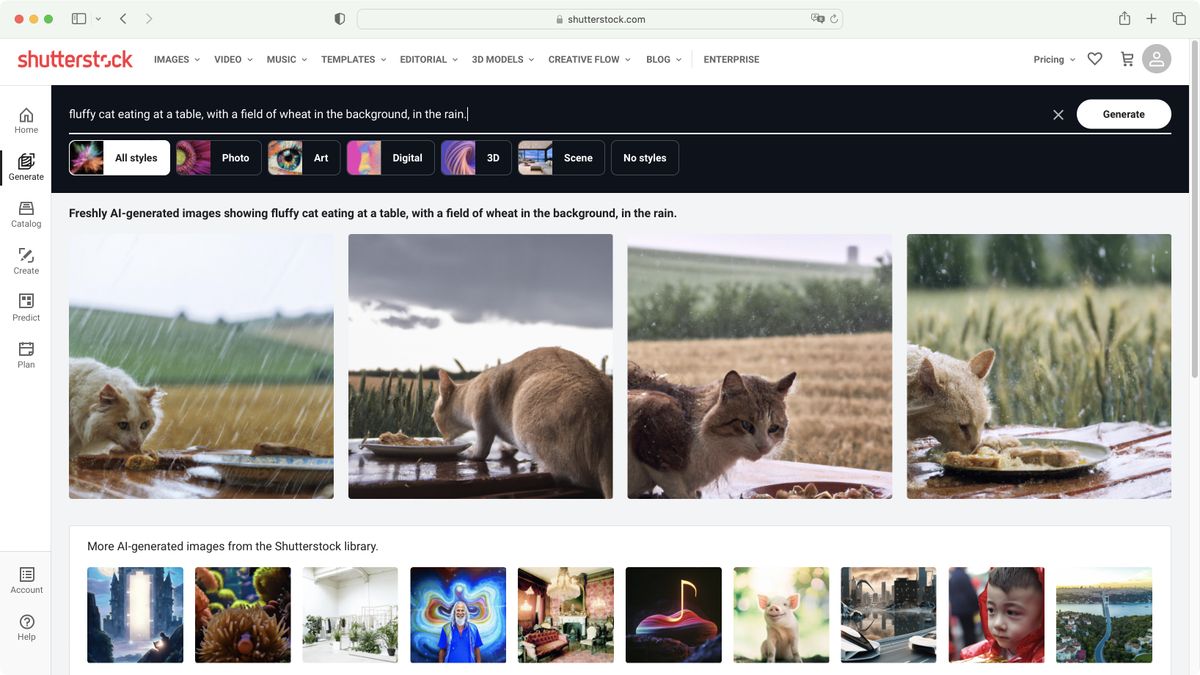
Task: Go to the ENTERPRISE section
Action: click(x=731, y=59)
